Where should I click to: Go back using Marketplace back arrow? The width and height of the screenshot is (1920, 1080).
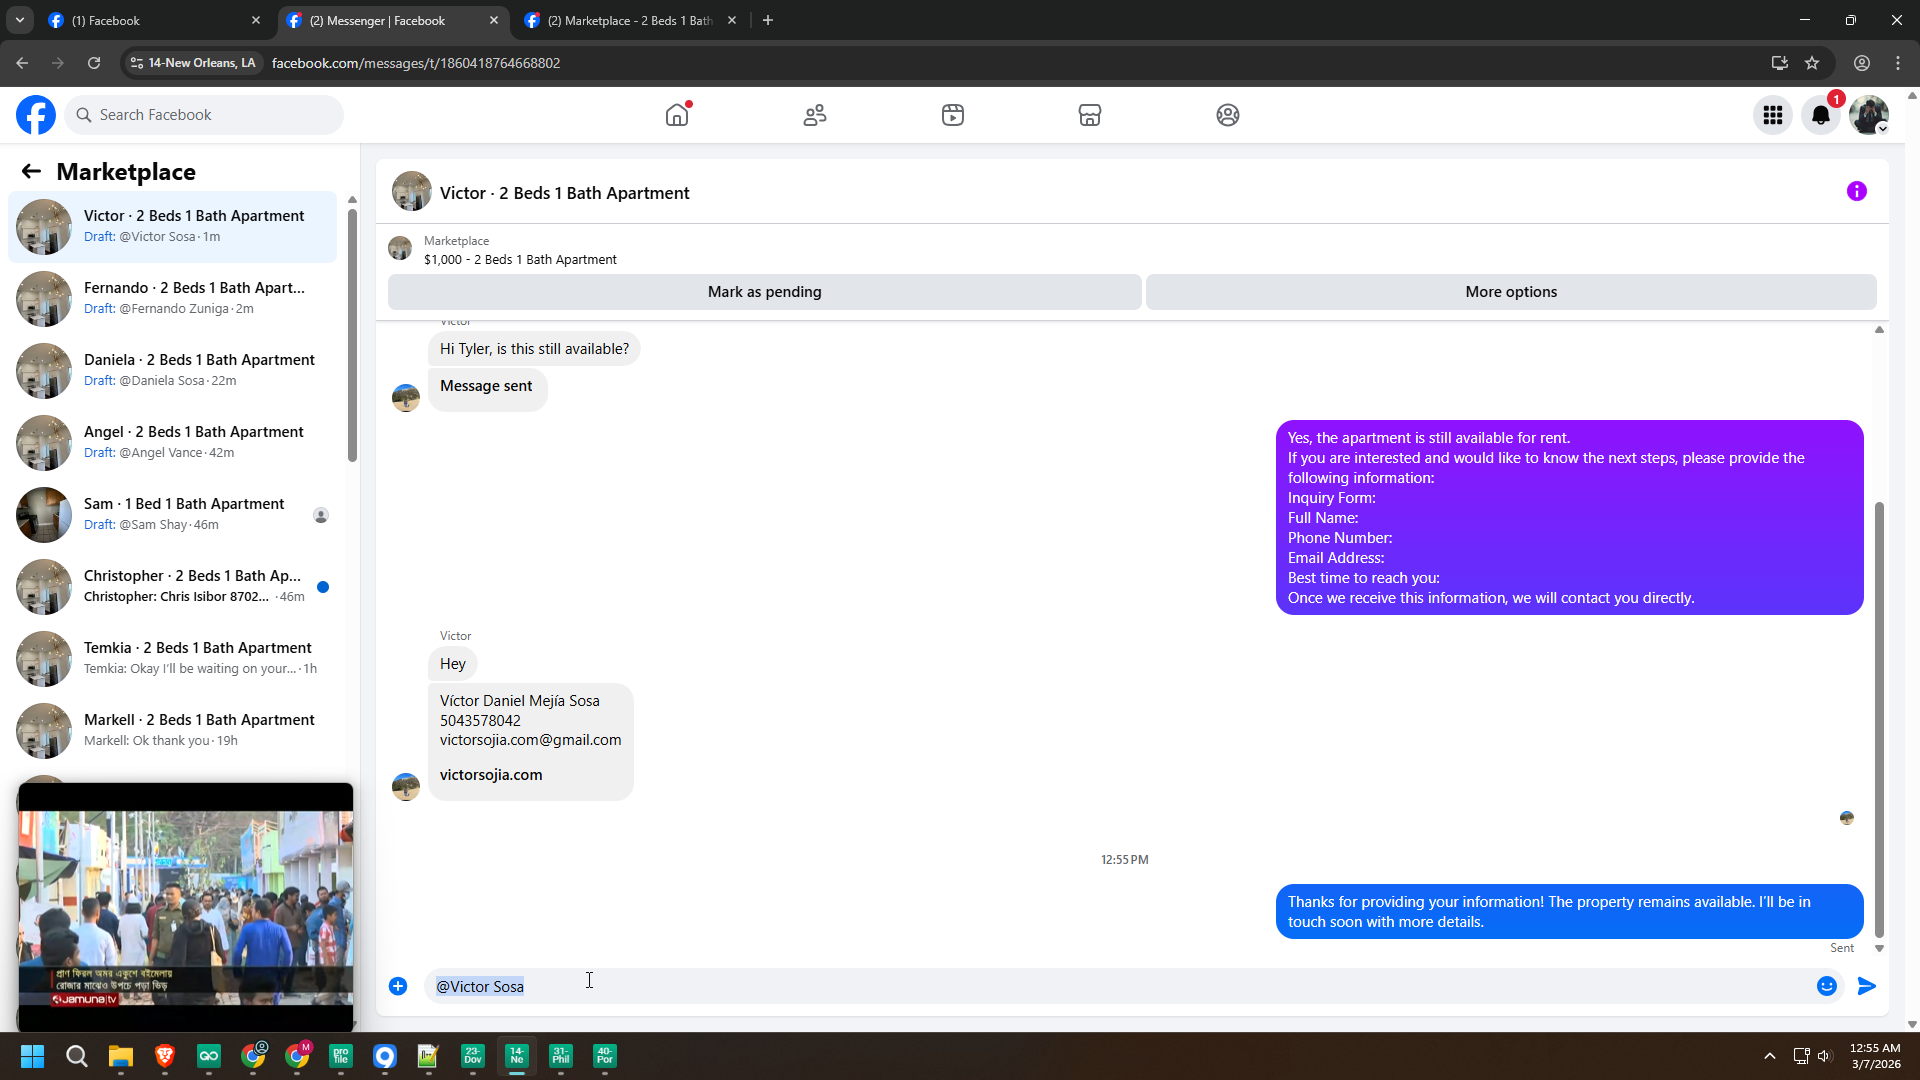(31, 171)
